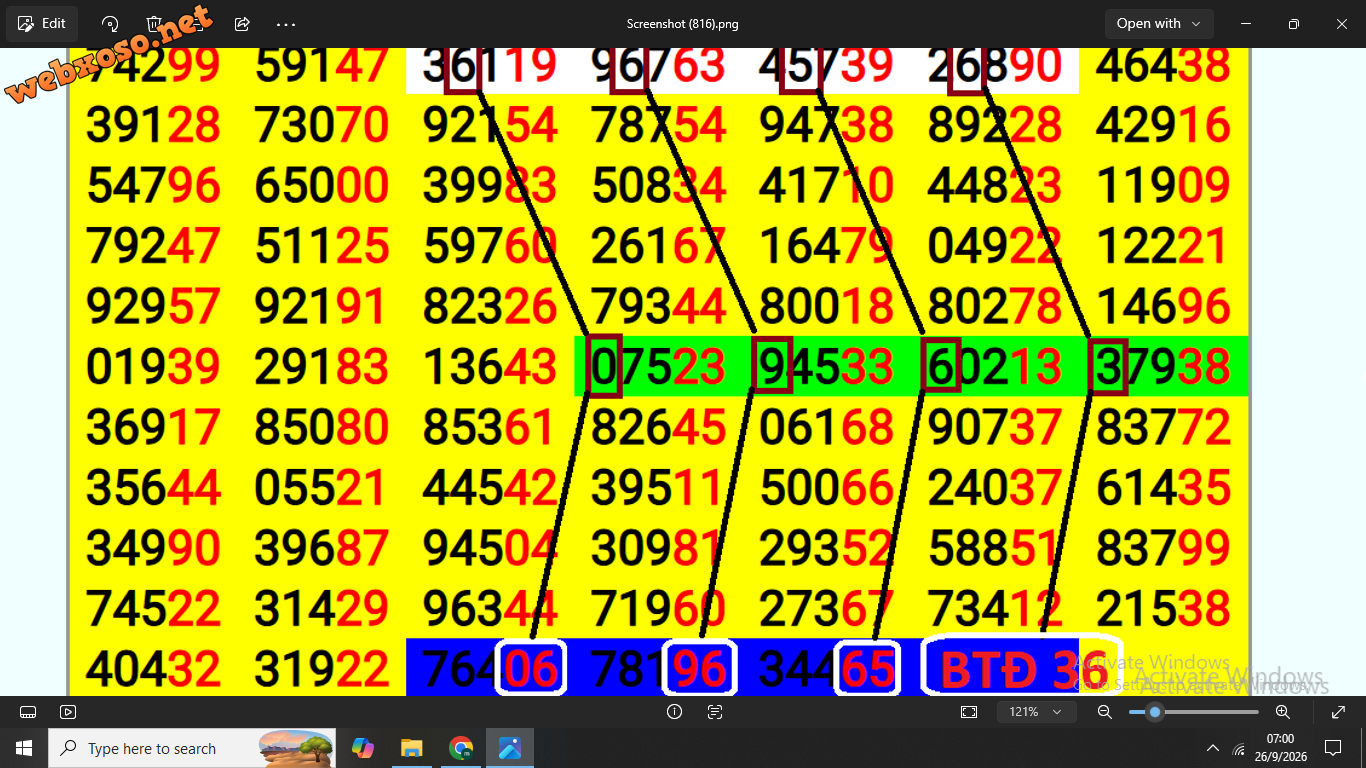Click the Photos app taskbar icon
Screen dimensions: 1366x768
coord(510,748)
